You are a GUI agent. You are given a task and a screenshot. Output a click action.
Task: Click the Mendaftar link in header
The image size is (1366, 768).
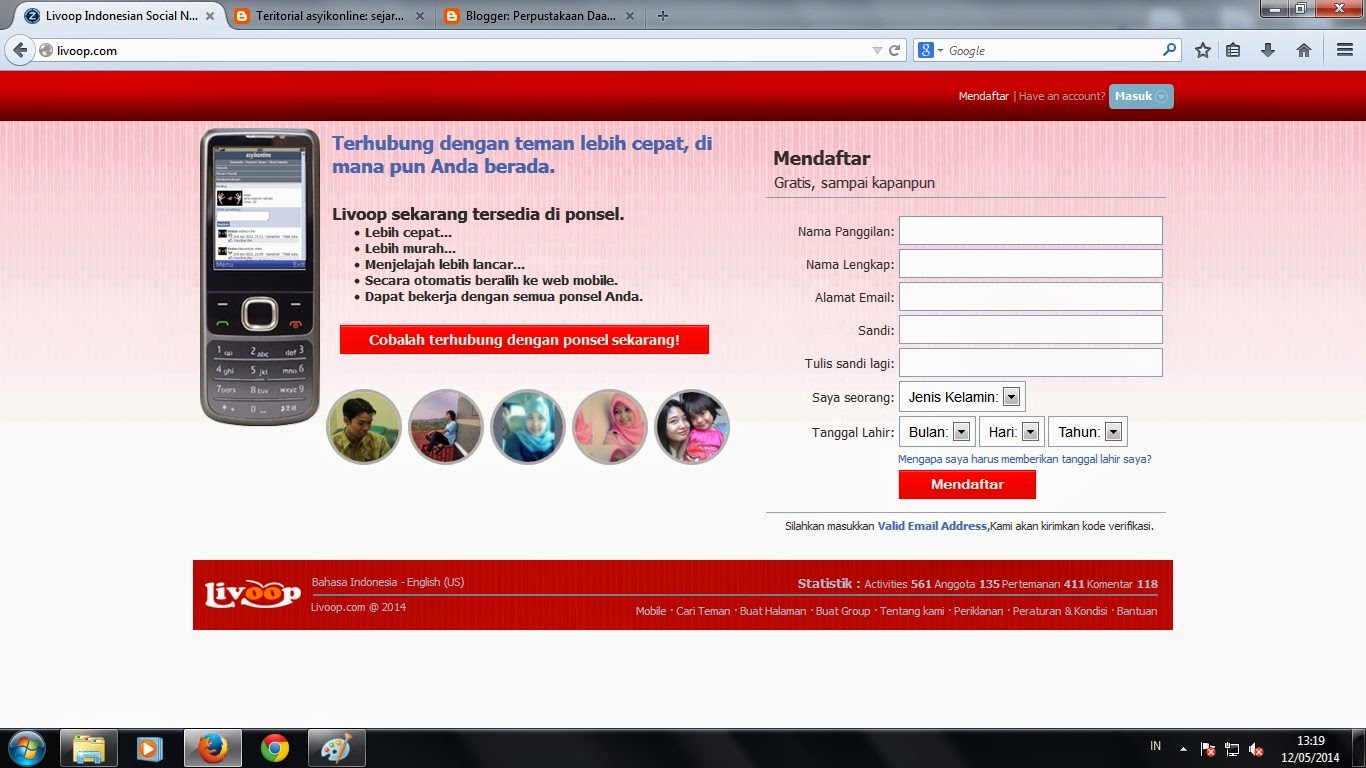click(984, 96)
